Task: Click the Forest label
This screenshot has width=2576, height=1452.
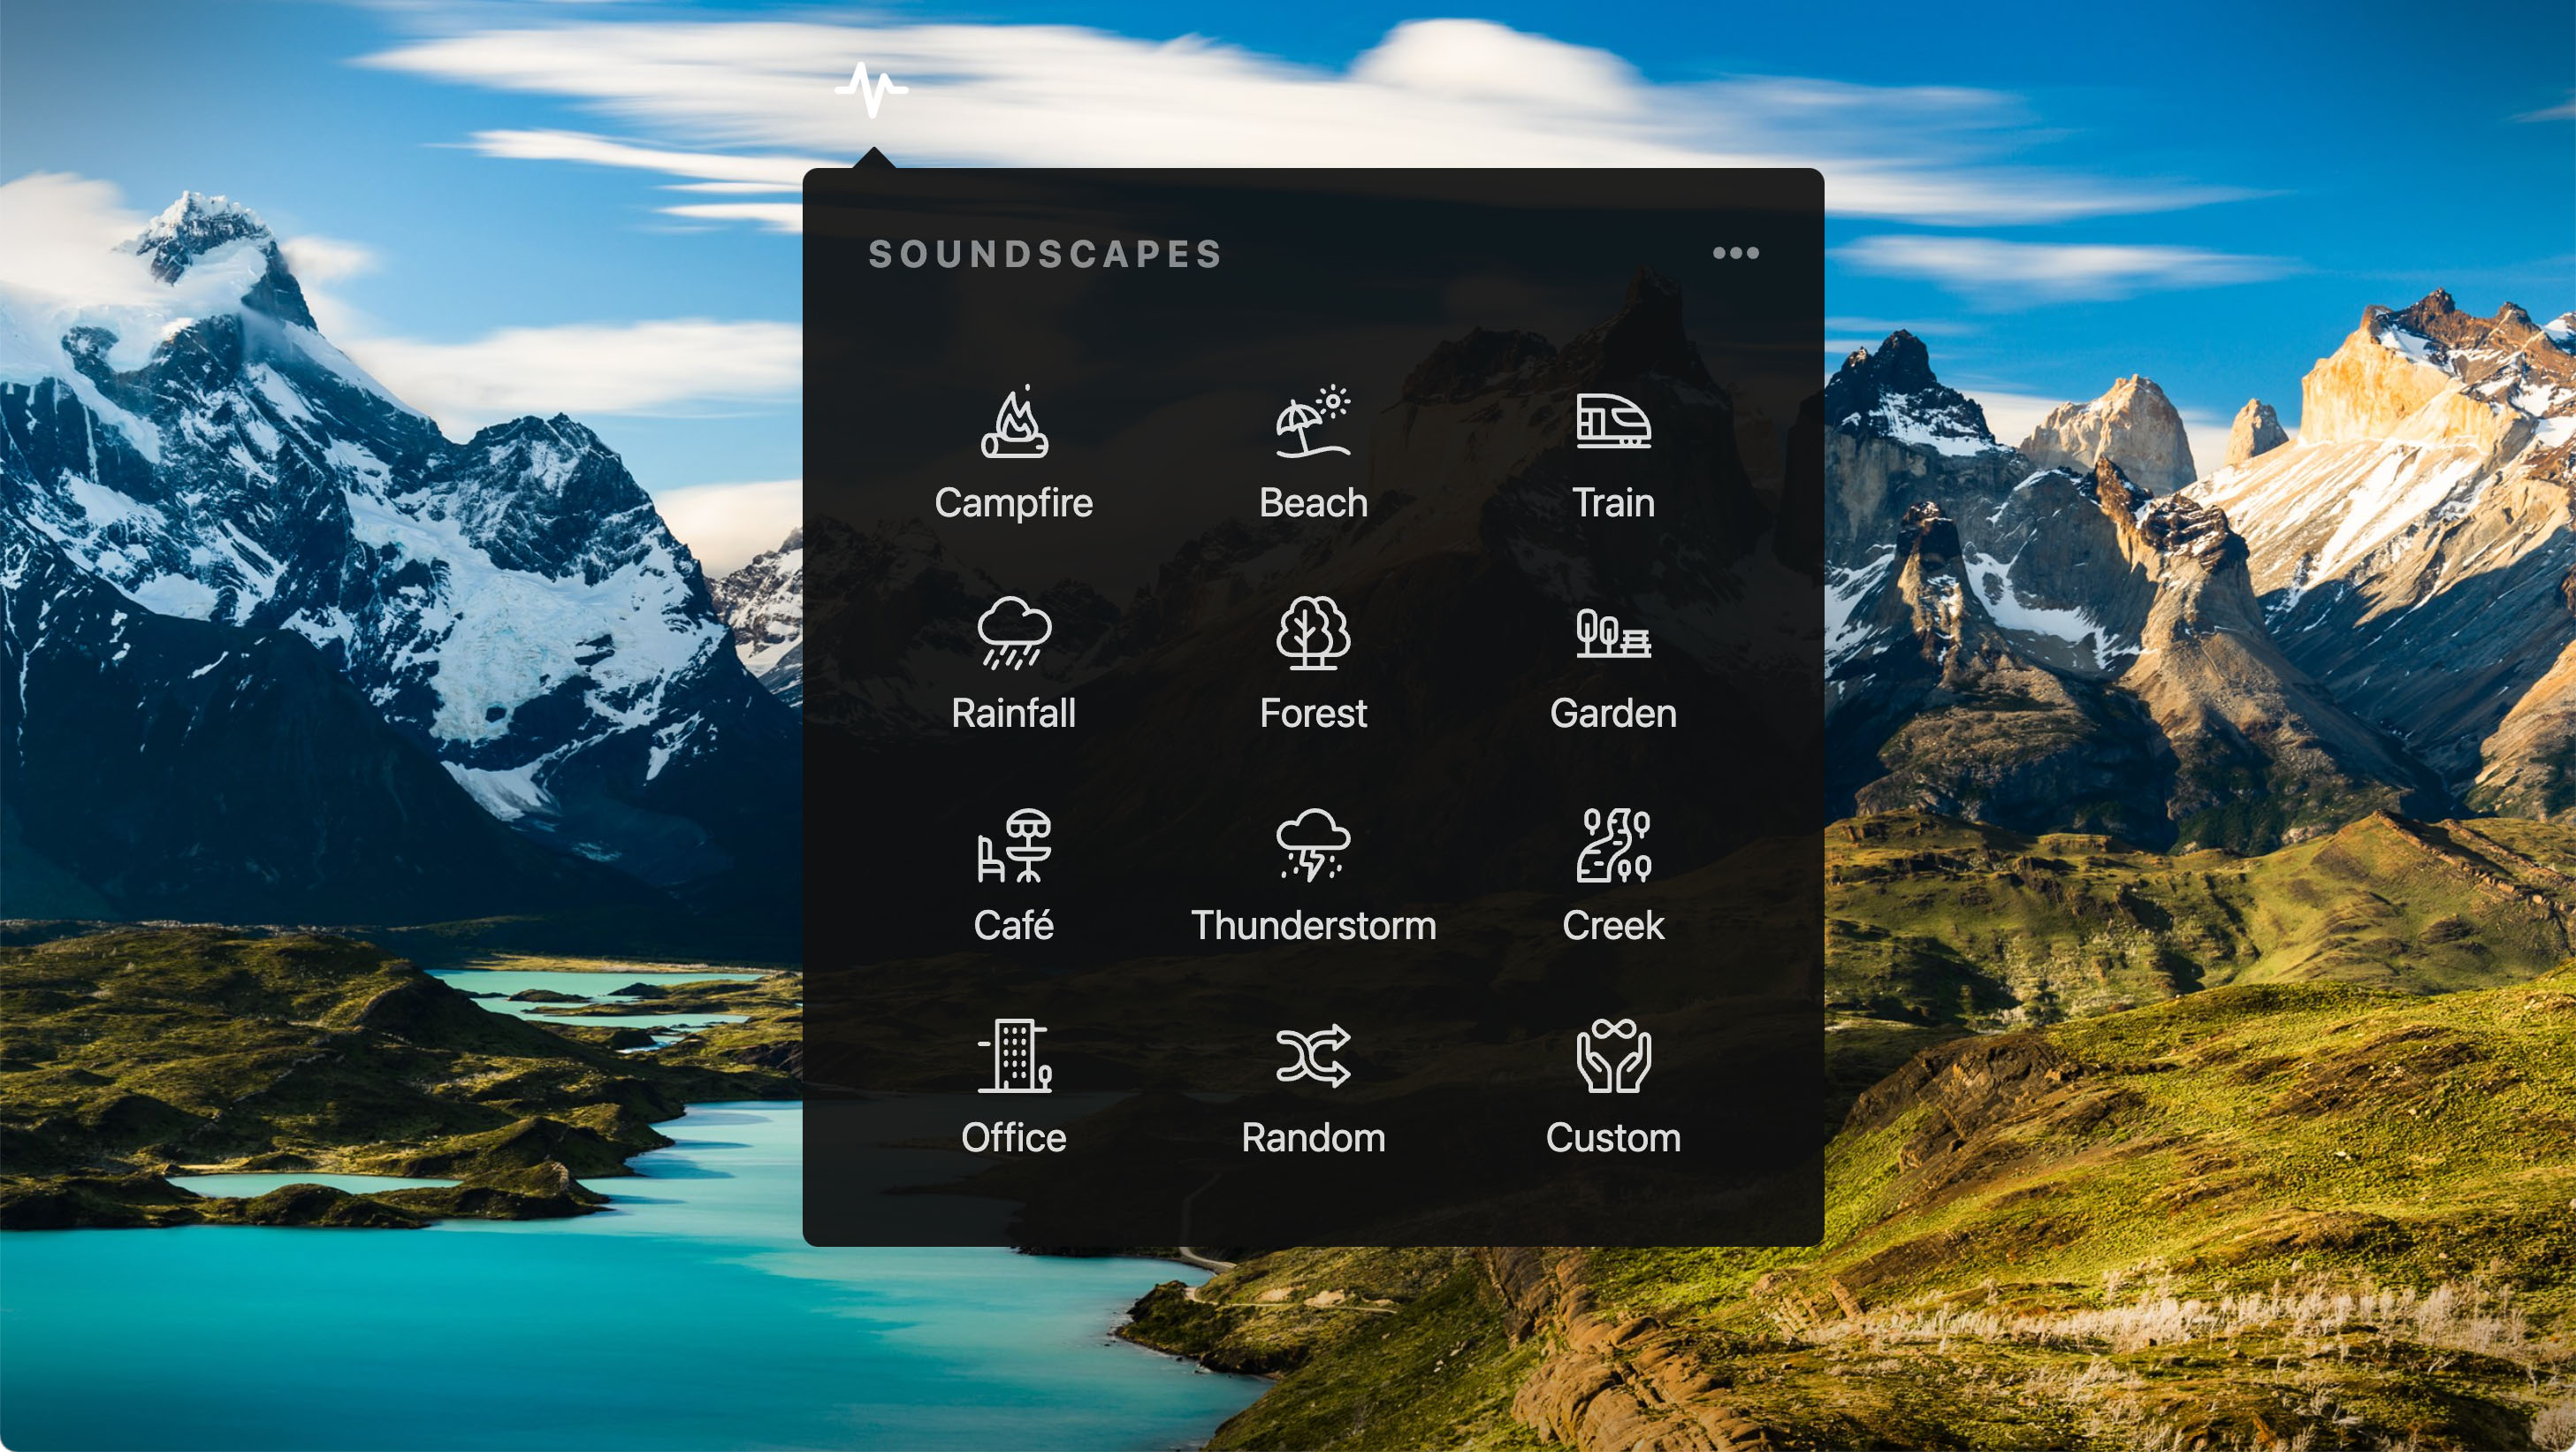Action: (x=1313, y=713)
